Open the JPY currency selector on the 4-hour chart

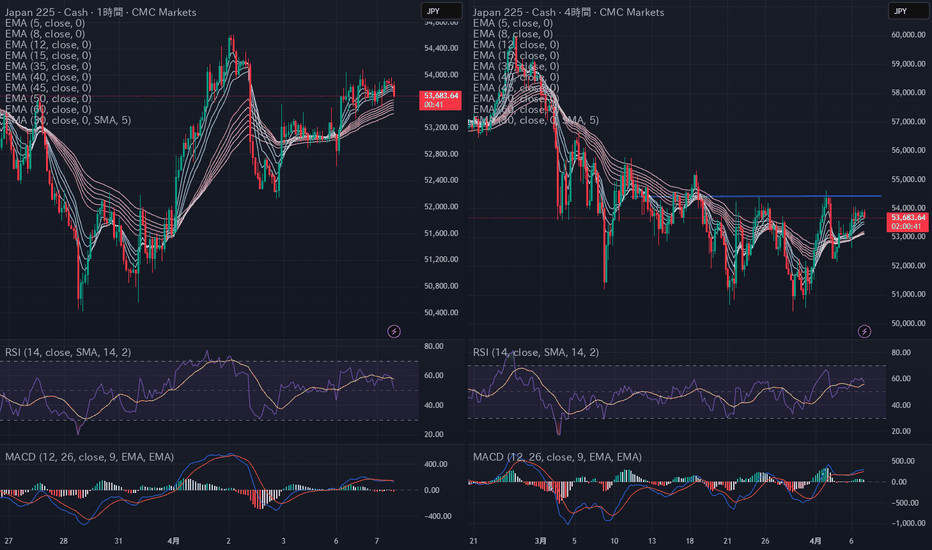click(902, 12)
